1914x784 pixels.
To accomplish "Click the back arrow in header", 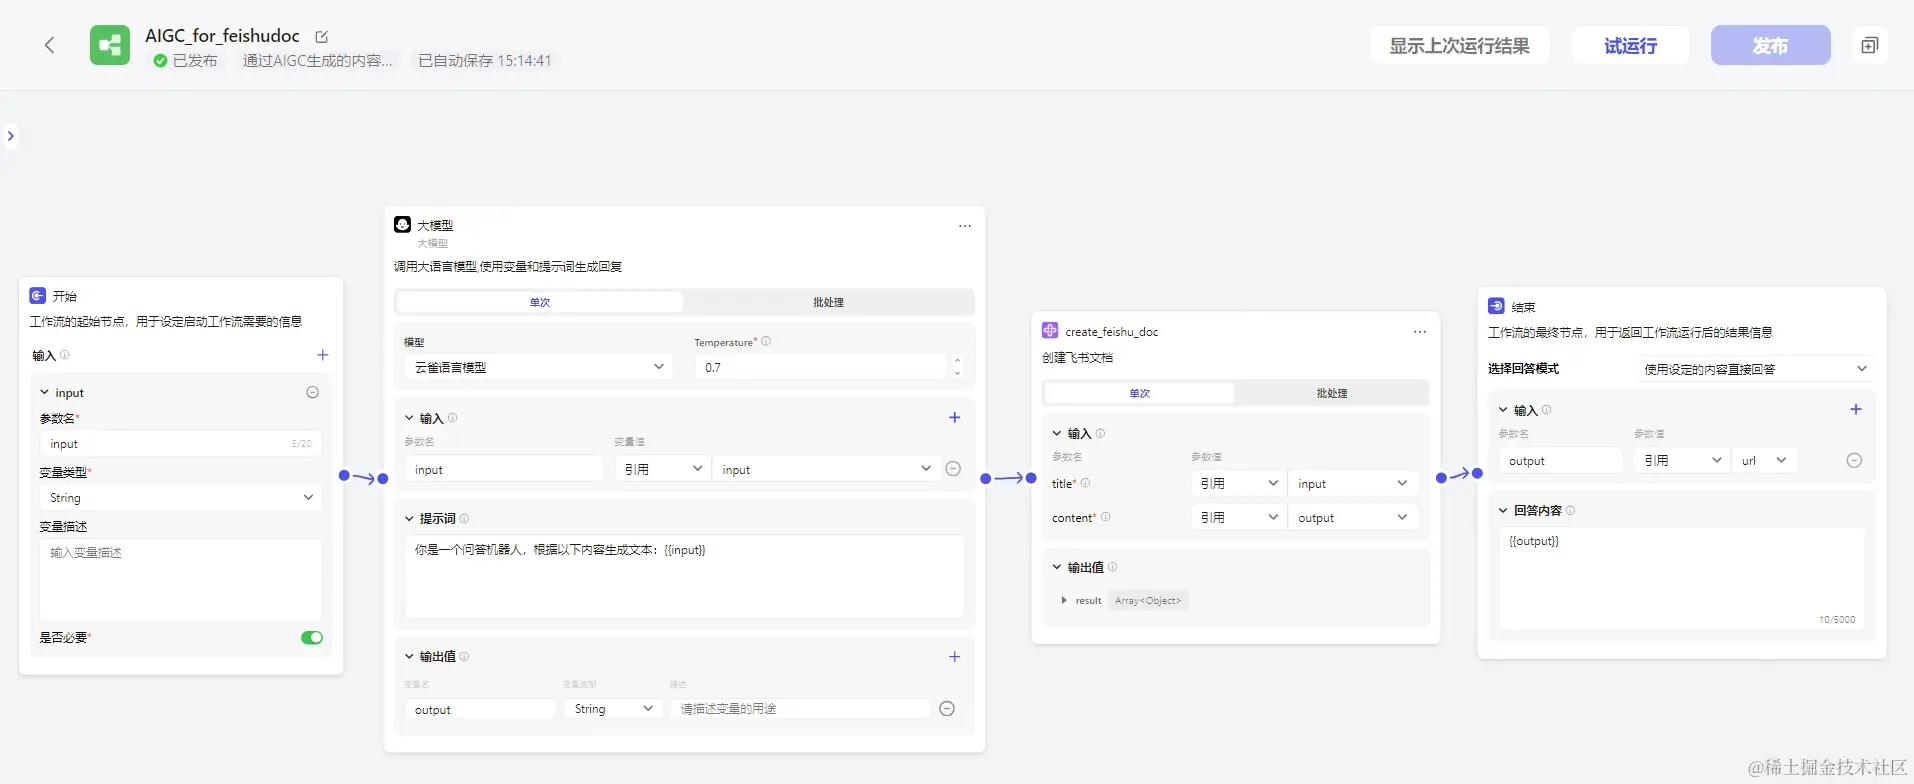I will pyautogui.click(x=49, y=45).
